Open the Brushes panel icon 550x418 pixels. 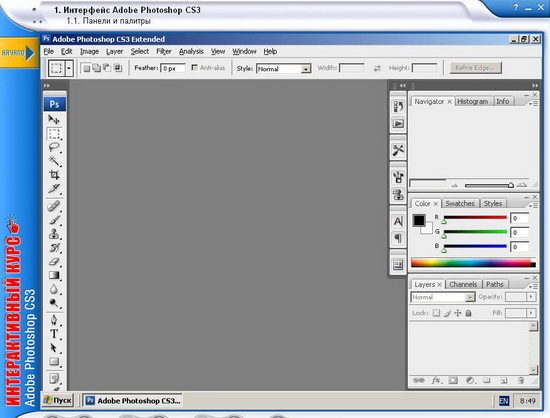398,177
